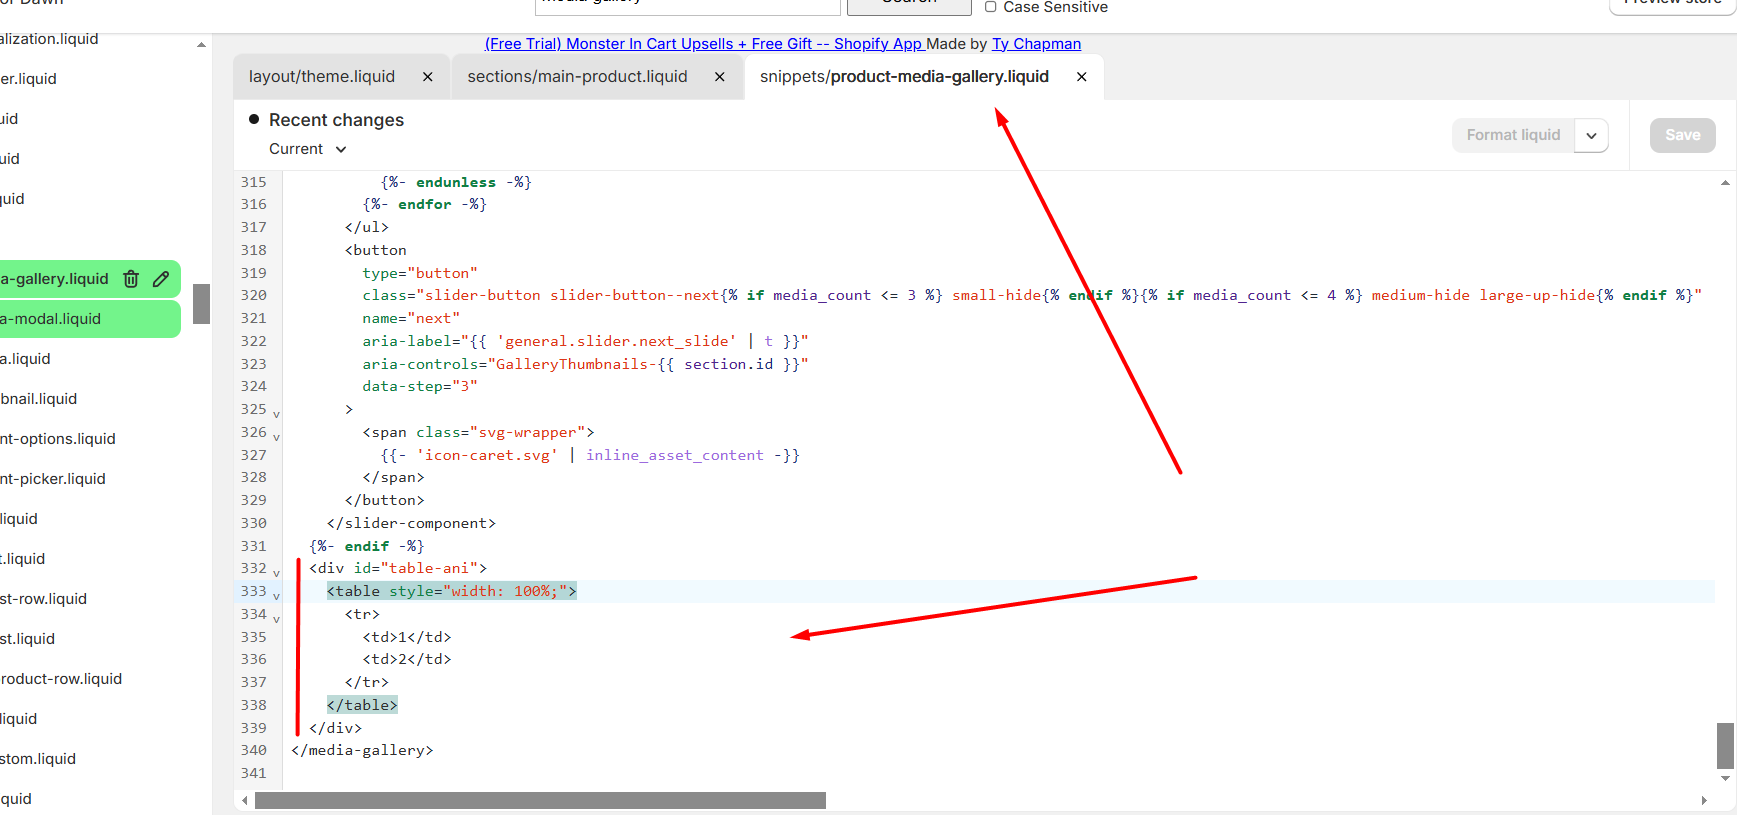Close the sections/main-product.liquid tab

click(x=720, y=77)
